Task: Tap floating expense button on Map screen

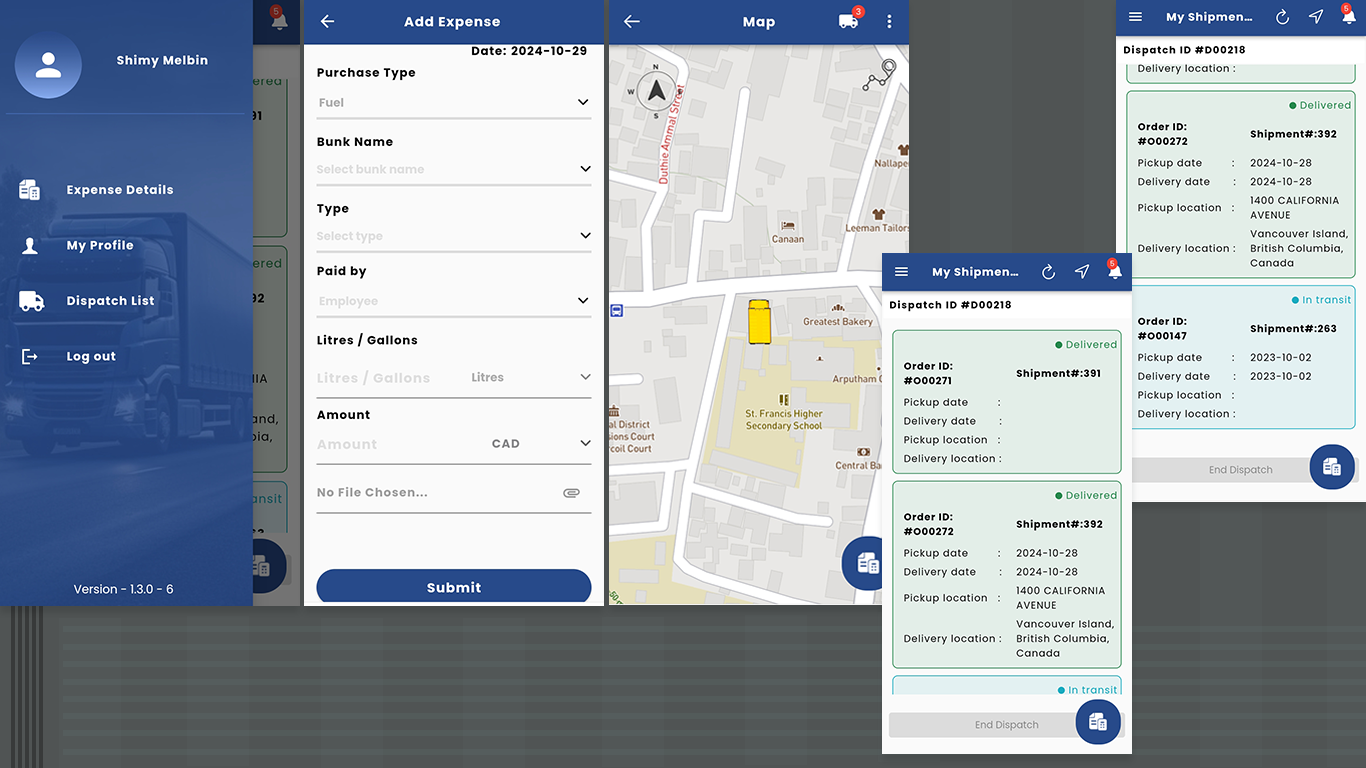Action: click(866, 562)
